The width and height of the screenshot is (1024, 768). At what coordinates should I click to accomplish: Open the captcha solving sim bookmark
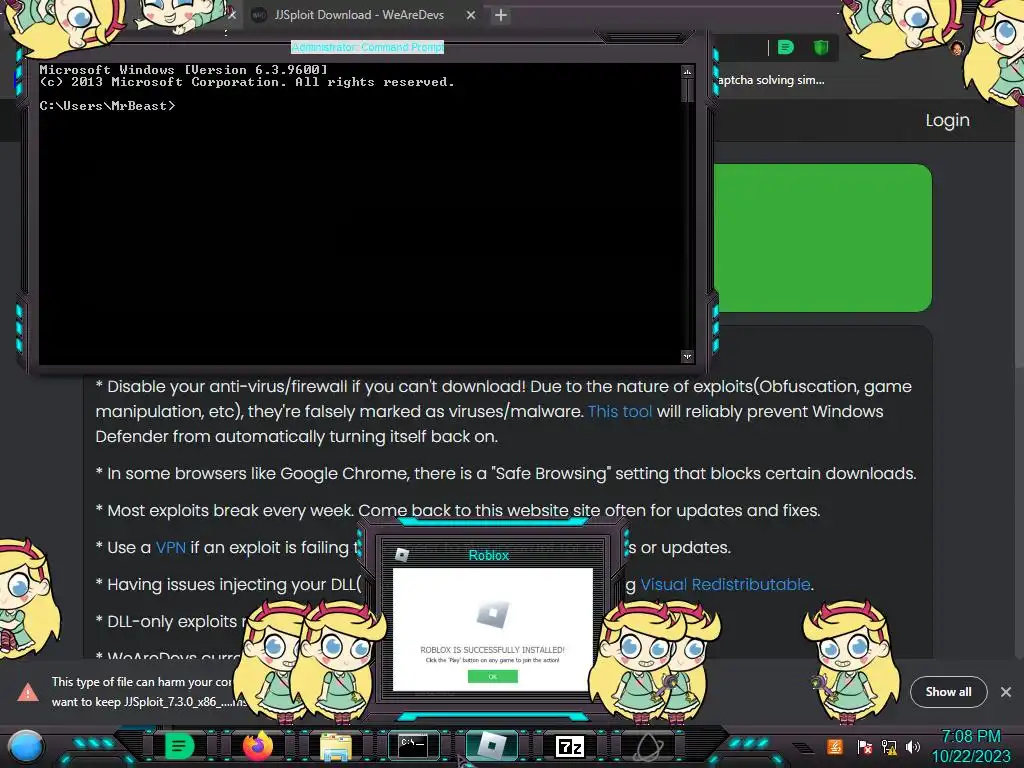[771, 80]
